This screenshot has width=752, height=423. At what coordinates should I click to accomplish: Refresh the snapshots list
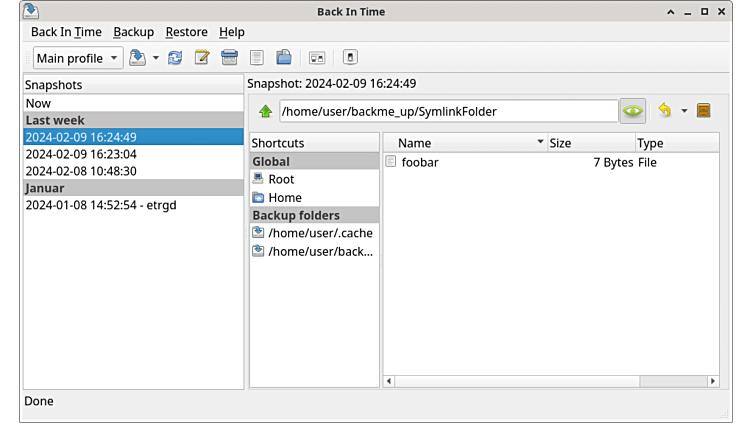(175, 58)
